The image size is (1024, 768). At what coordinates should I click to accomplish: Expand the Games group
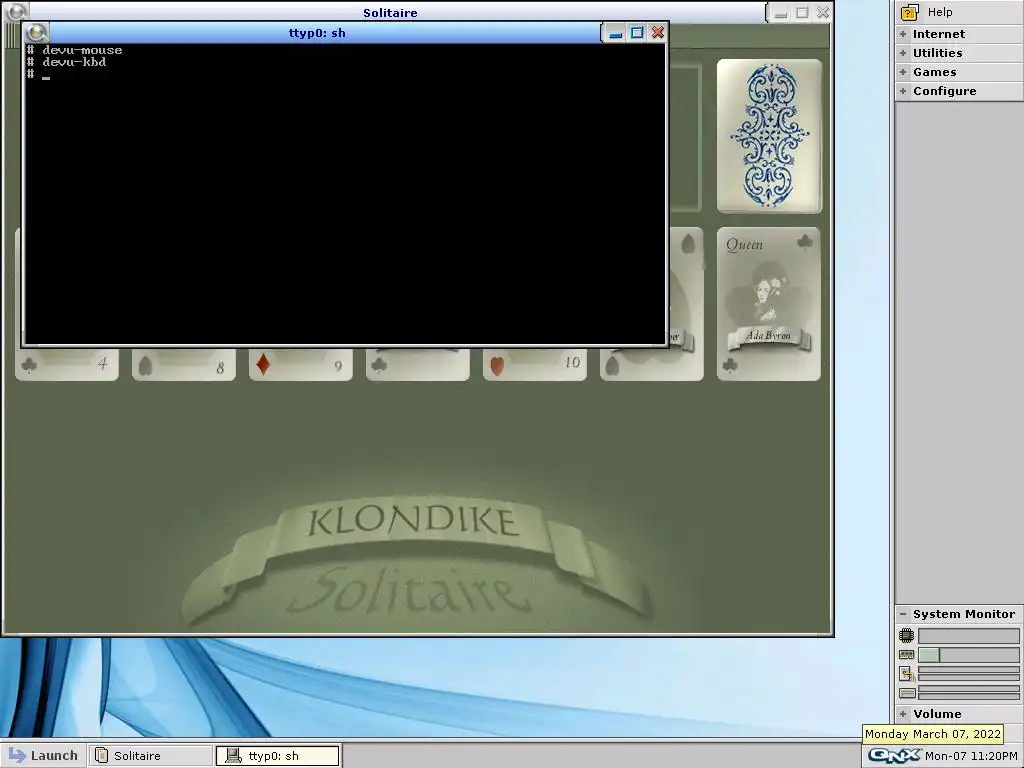click(903, 72)
